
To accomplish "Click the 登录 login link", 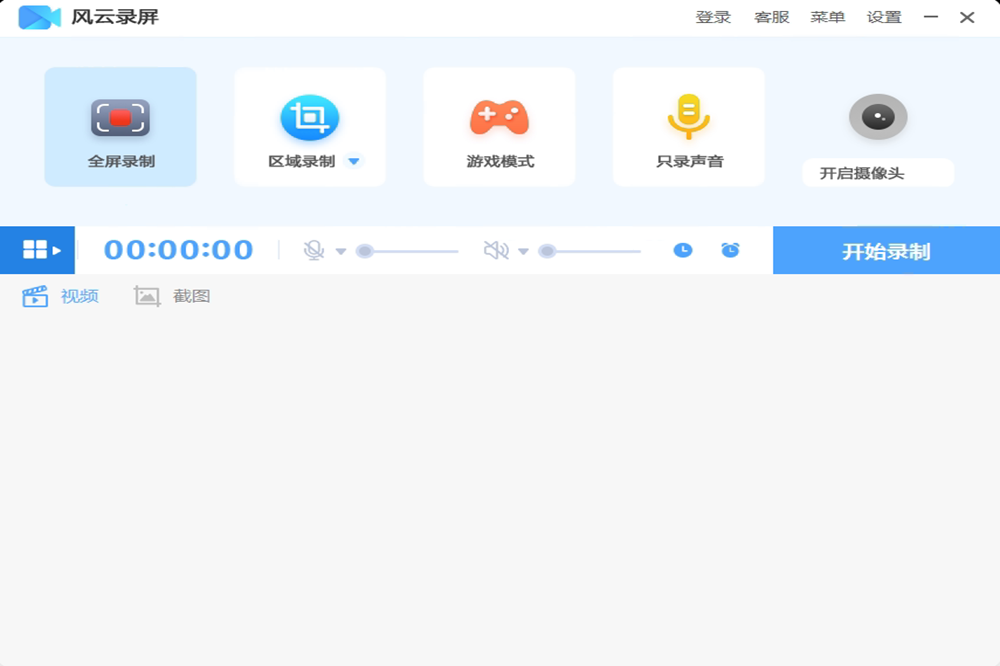I will (x=713, y=17).
